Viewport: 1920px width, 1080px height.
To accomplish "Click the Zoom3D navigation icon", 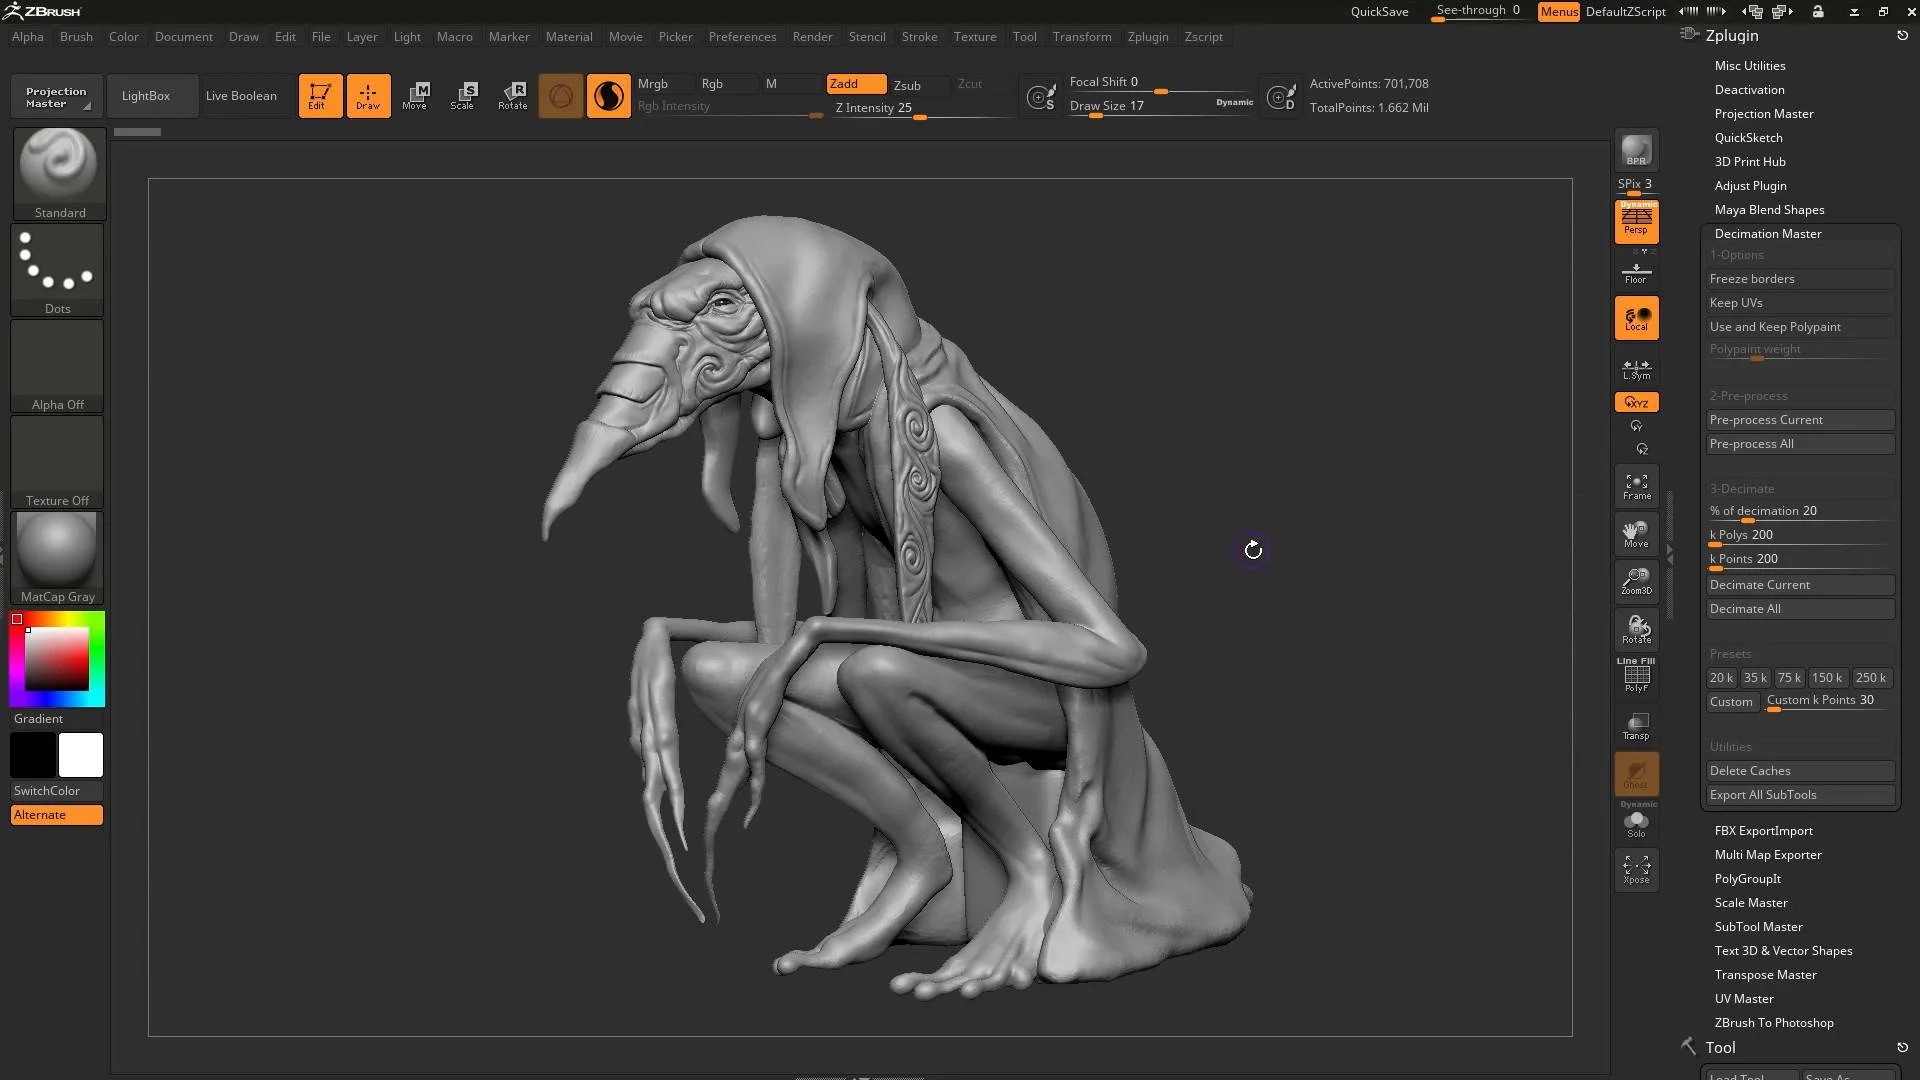I will (1636, 582).
